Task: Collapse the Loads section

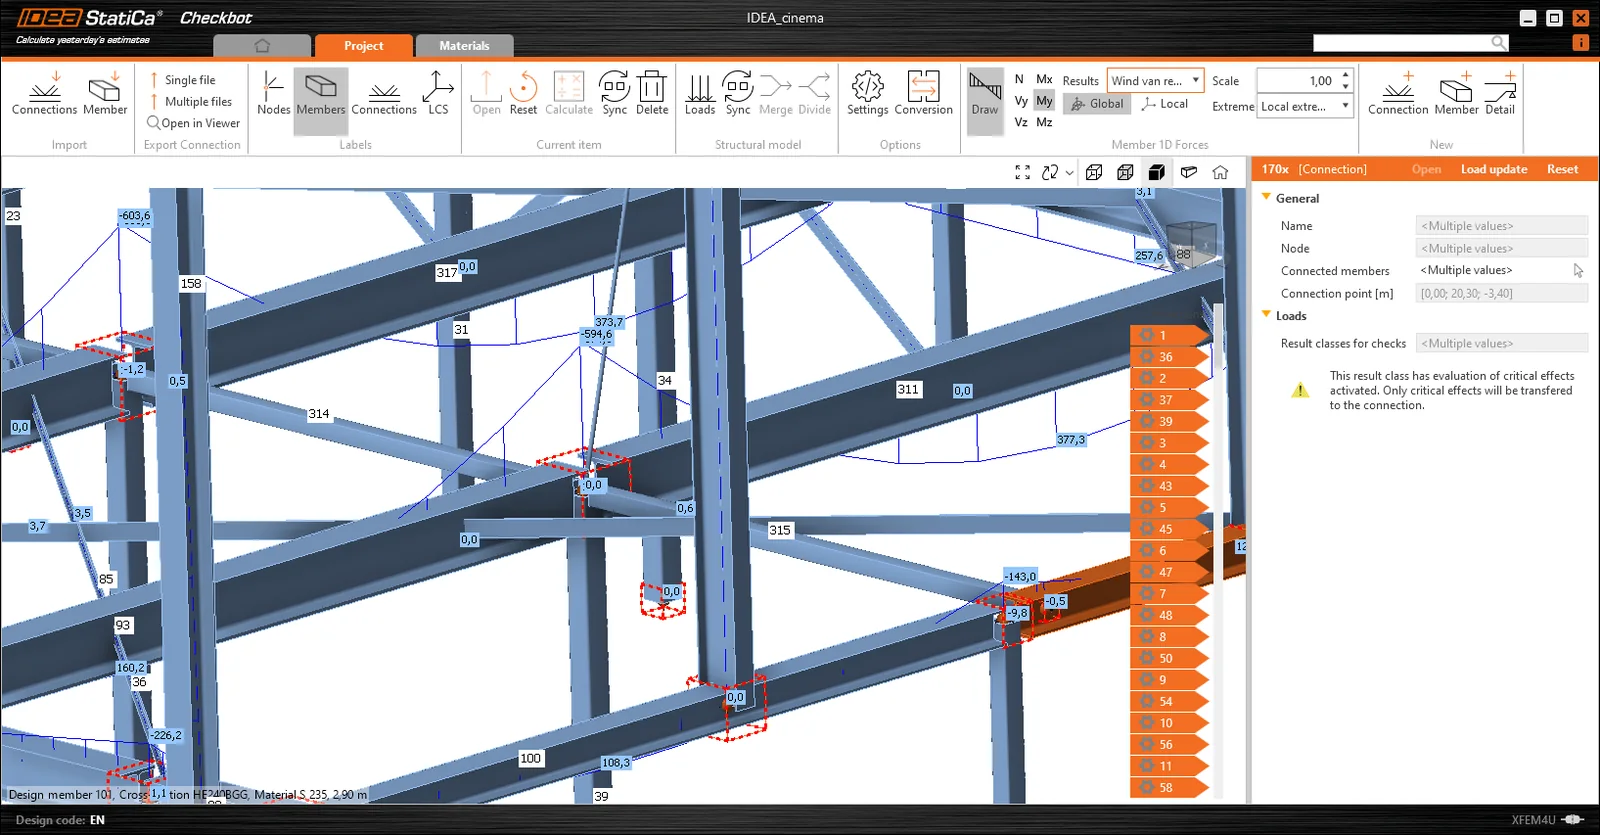Action: coord(1266,314)
